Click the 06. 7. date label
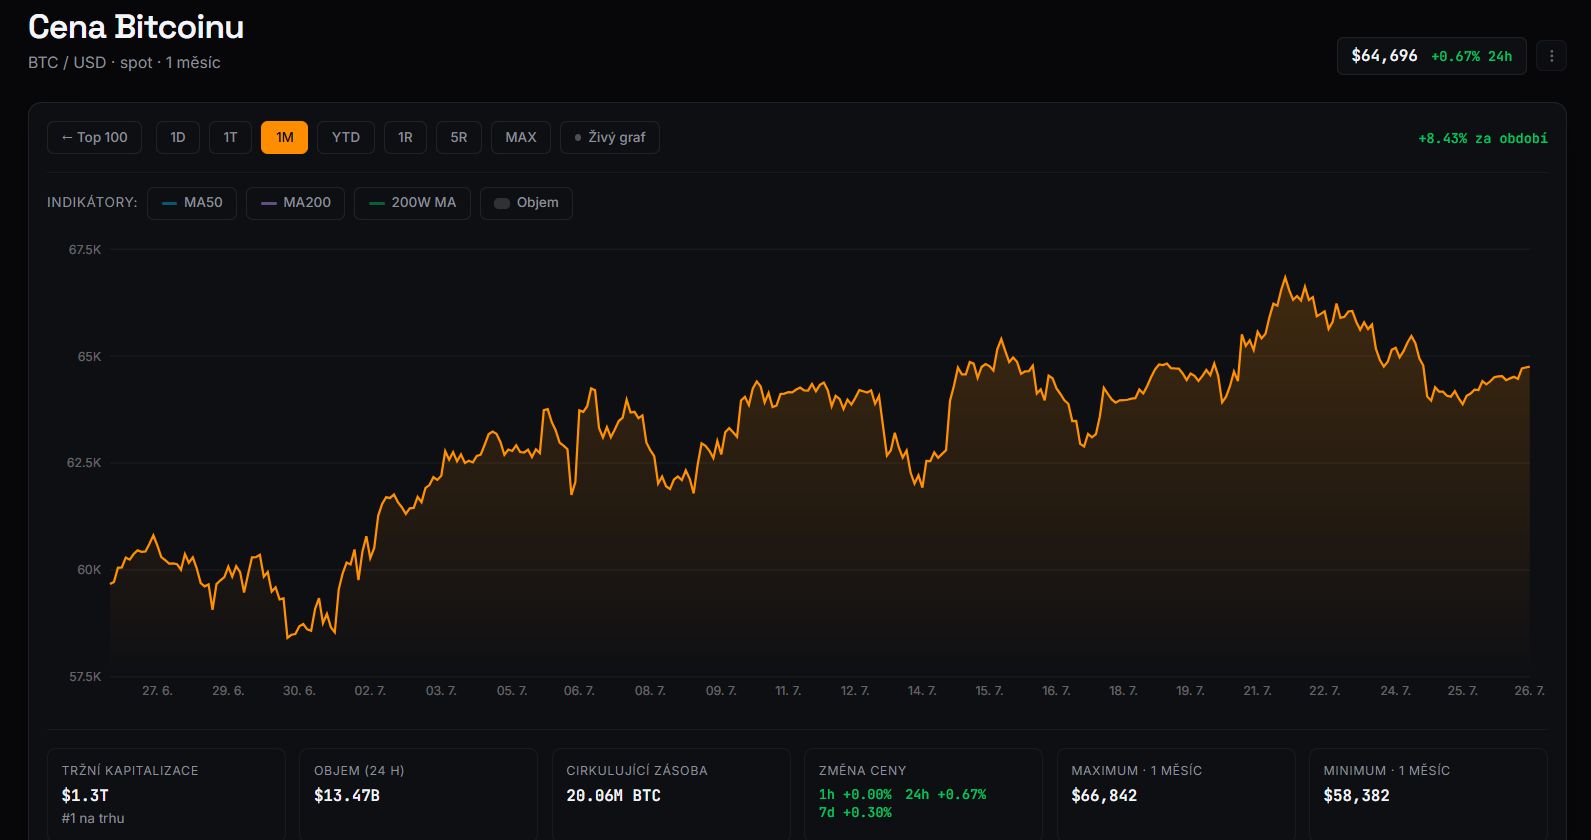 (x=579, y=691)
